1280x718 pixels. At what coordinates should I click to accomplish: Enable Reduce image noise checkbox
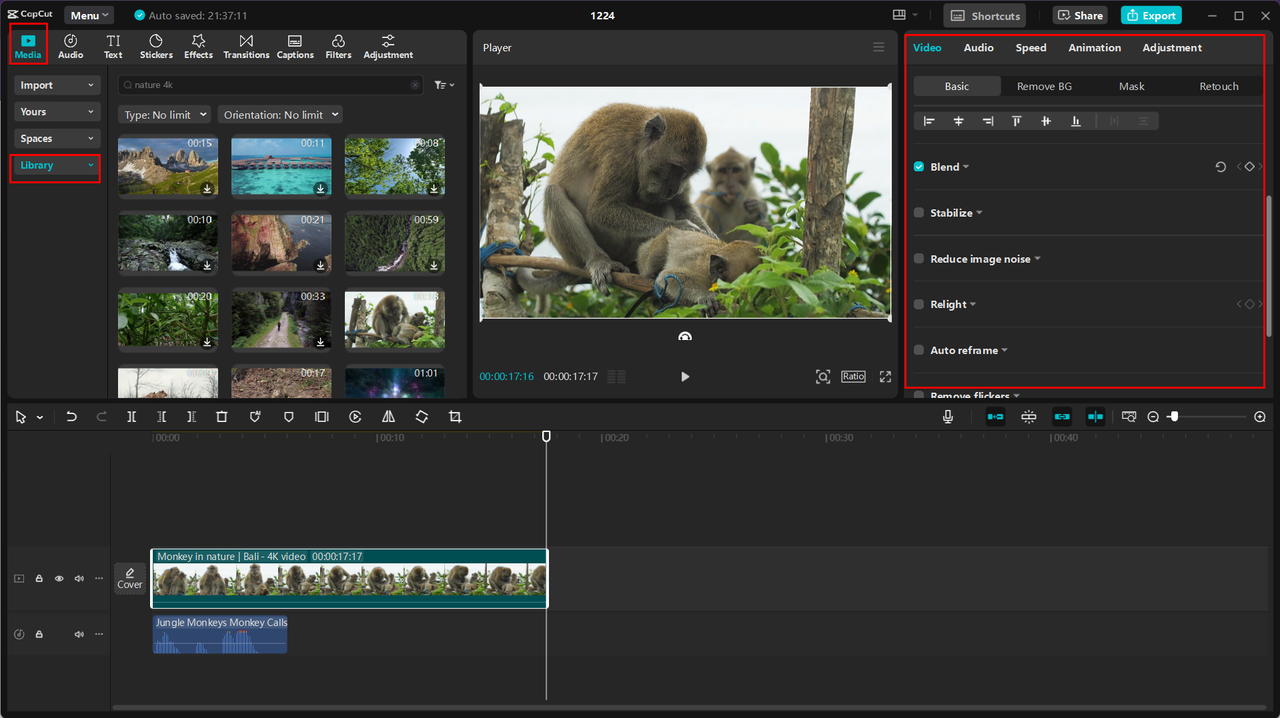tap(919, 259)
